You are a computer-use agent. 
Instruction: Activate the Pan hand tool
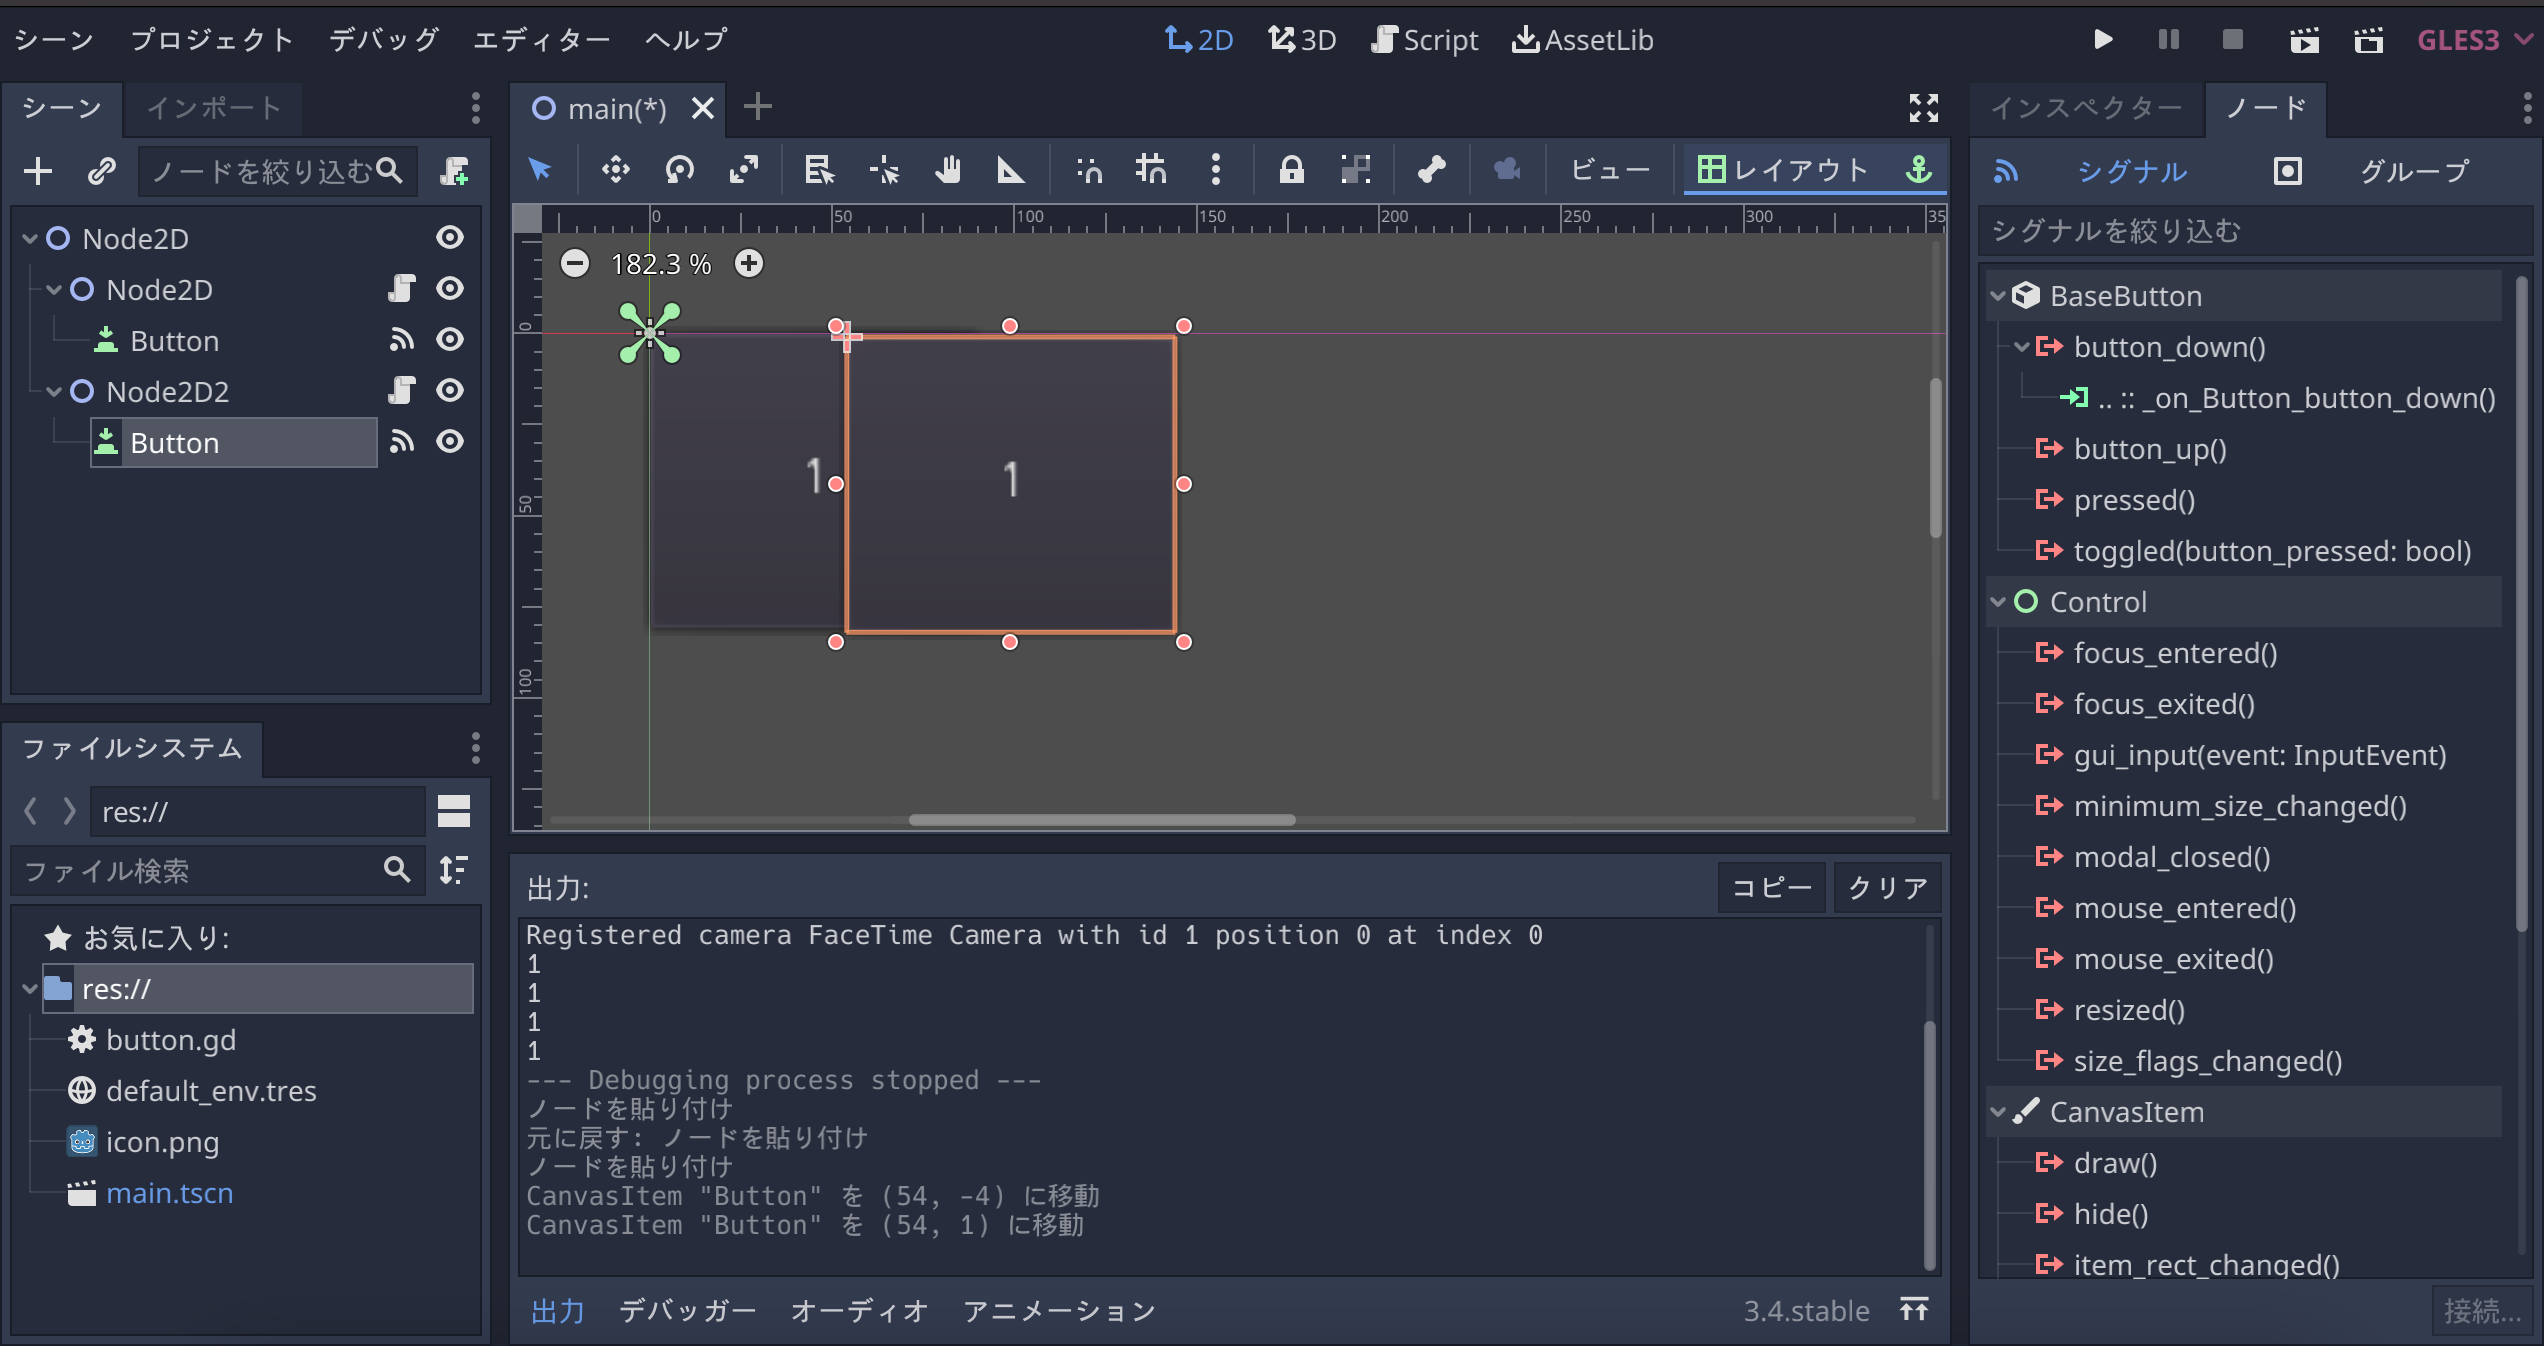947,170
